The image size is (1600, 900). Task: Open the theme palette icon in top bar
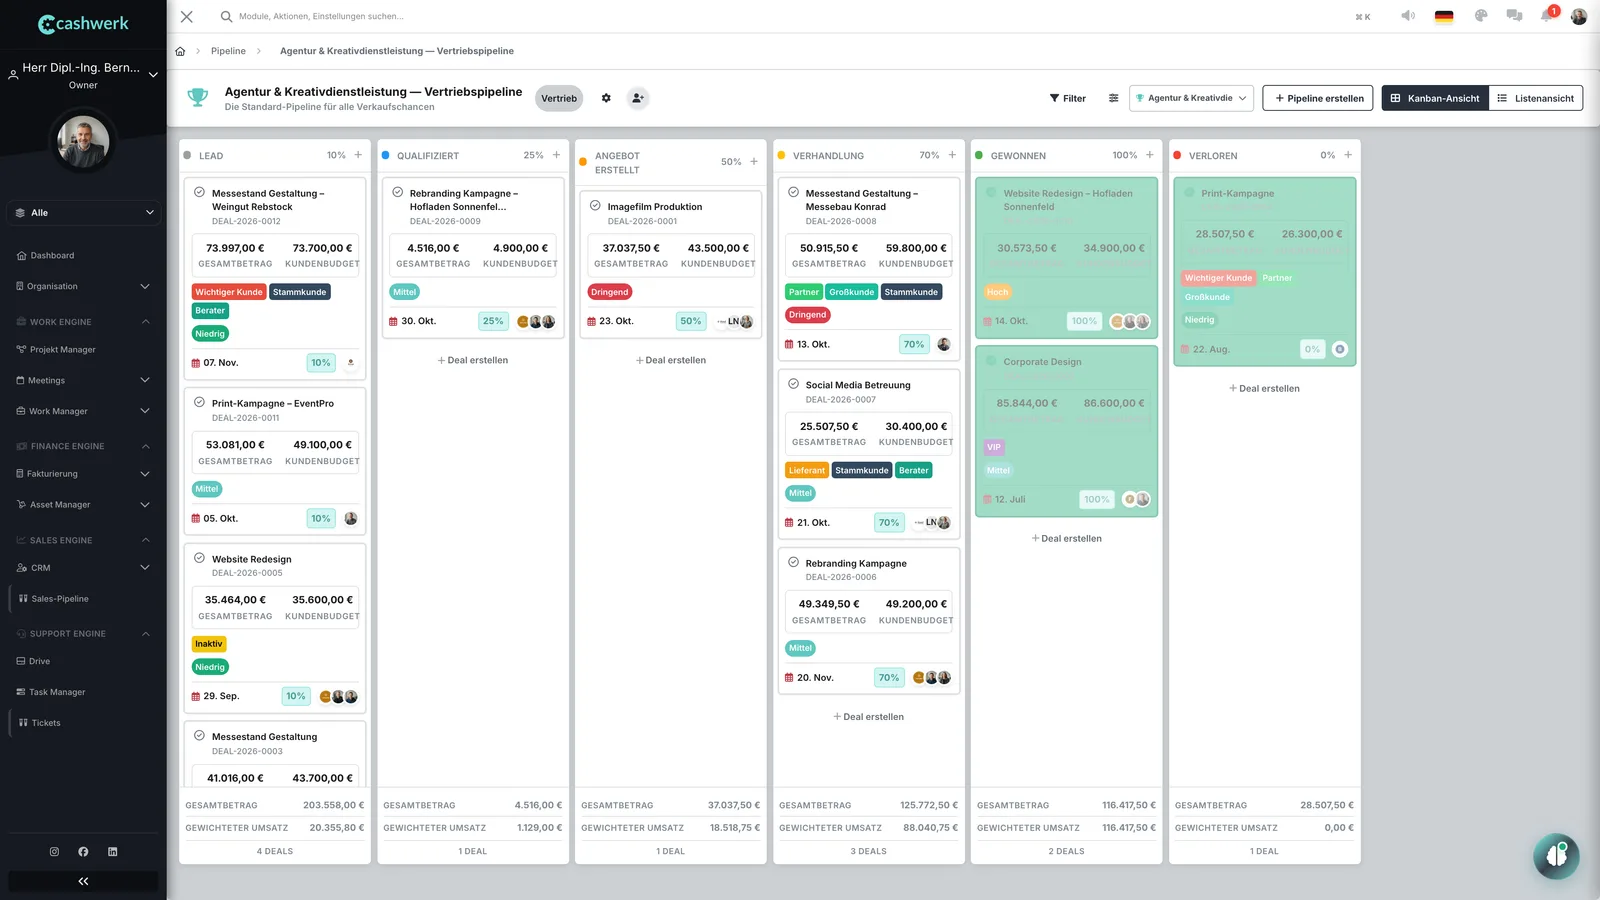point(1481,16)
